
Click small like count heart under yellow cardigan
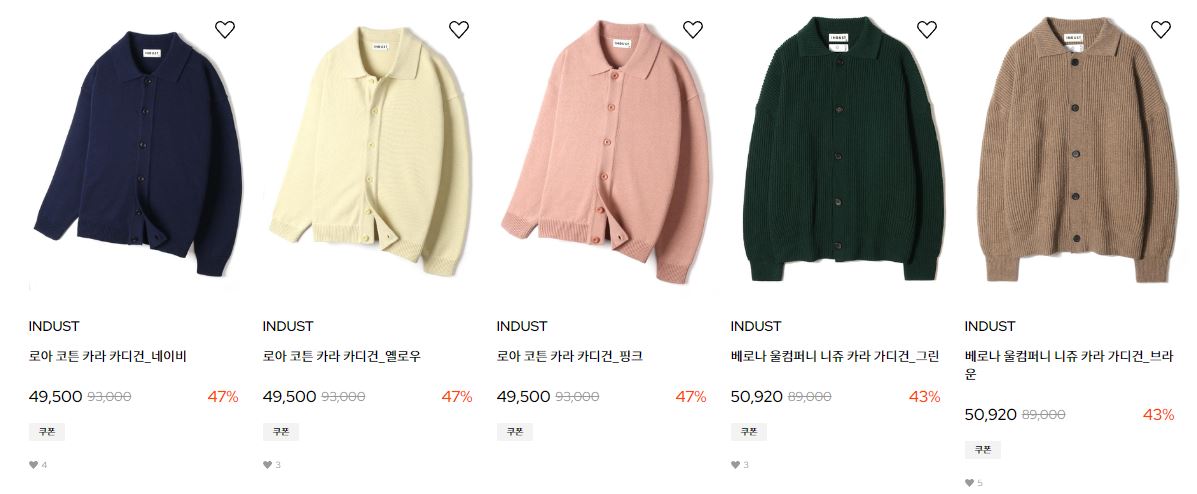[x=267, y=464]
